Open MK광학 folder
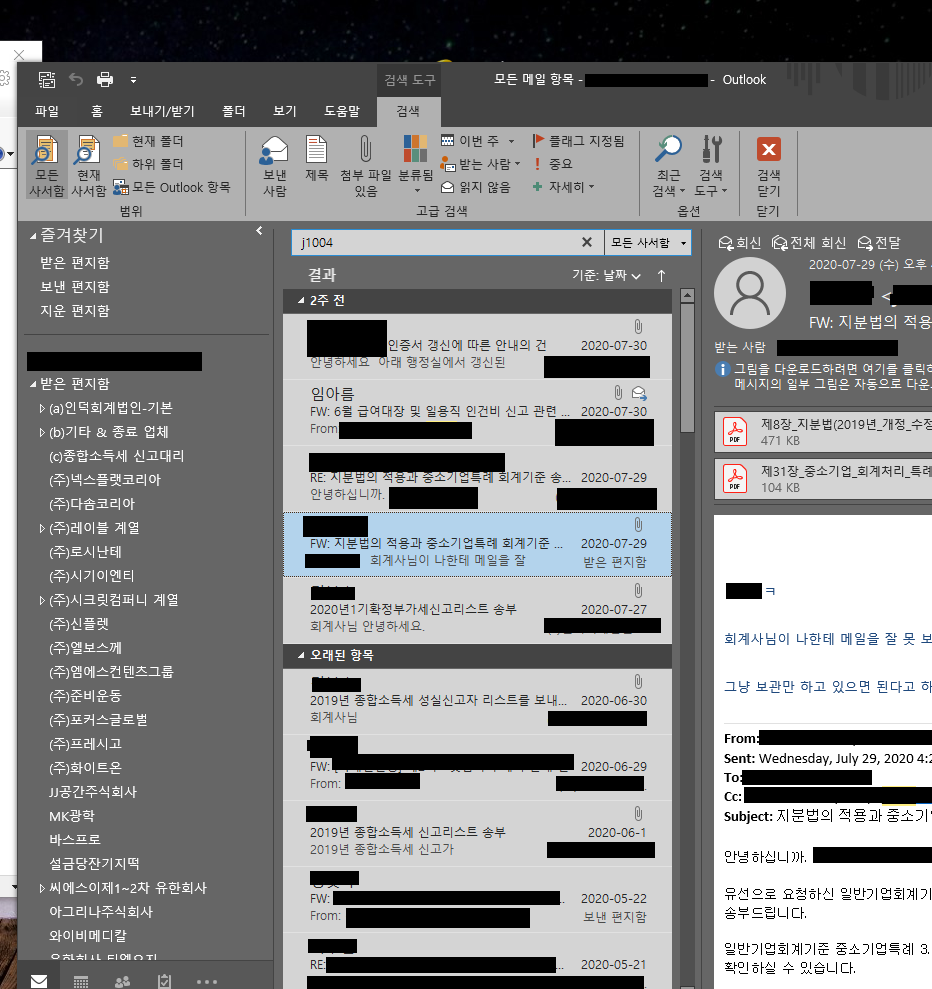This screenshot has width=932, height=989. click(72, 816)
